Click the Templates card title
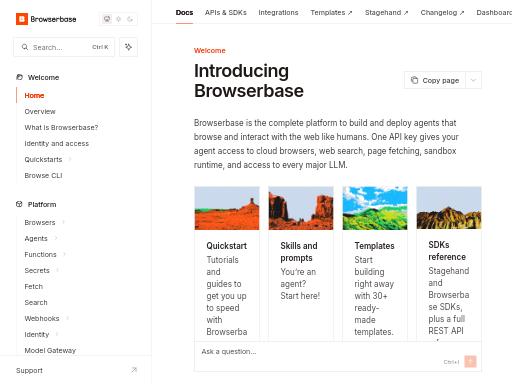Viewport: 512px width, 384px height. click(374, 246)
